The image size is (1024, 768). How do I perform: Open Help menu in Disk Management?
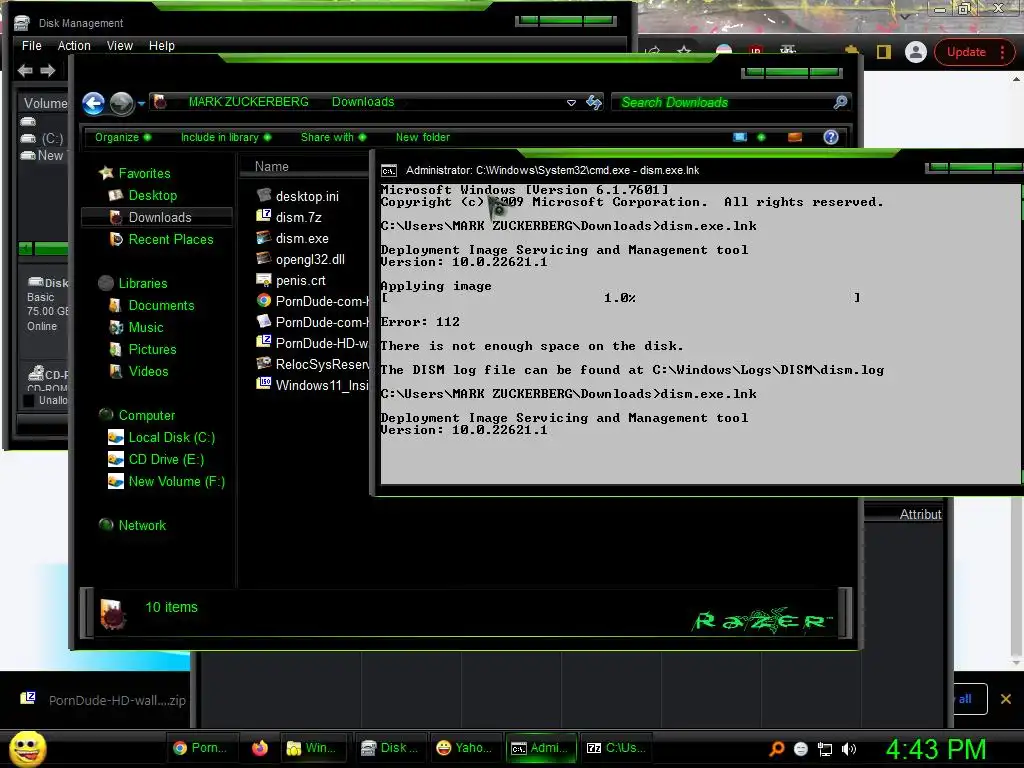point(161,46)
